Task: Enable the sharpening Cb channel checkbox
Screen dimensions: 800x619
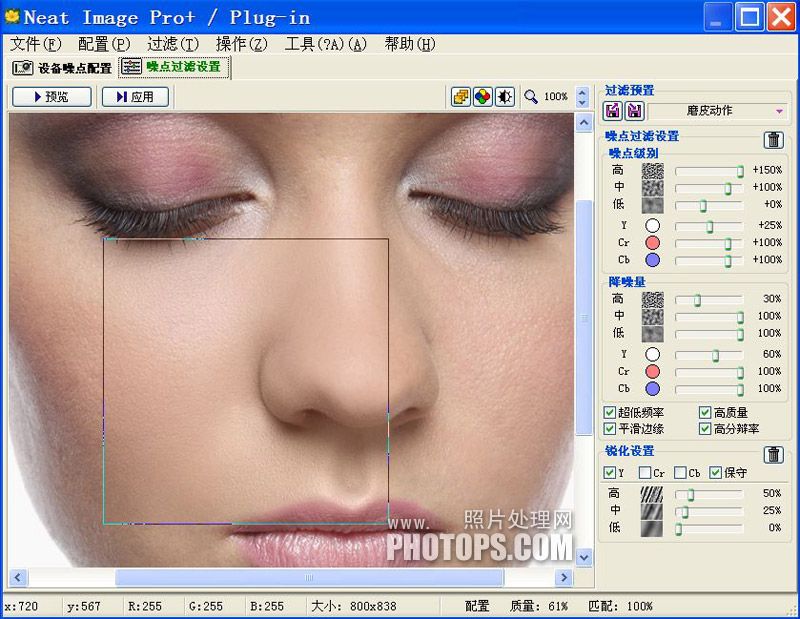Action: coord(680,473)
